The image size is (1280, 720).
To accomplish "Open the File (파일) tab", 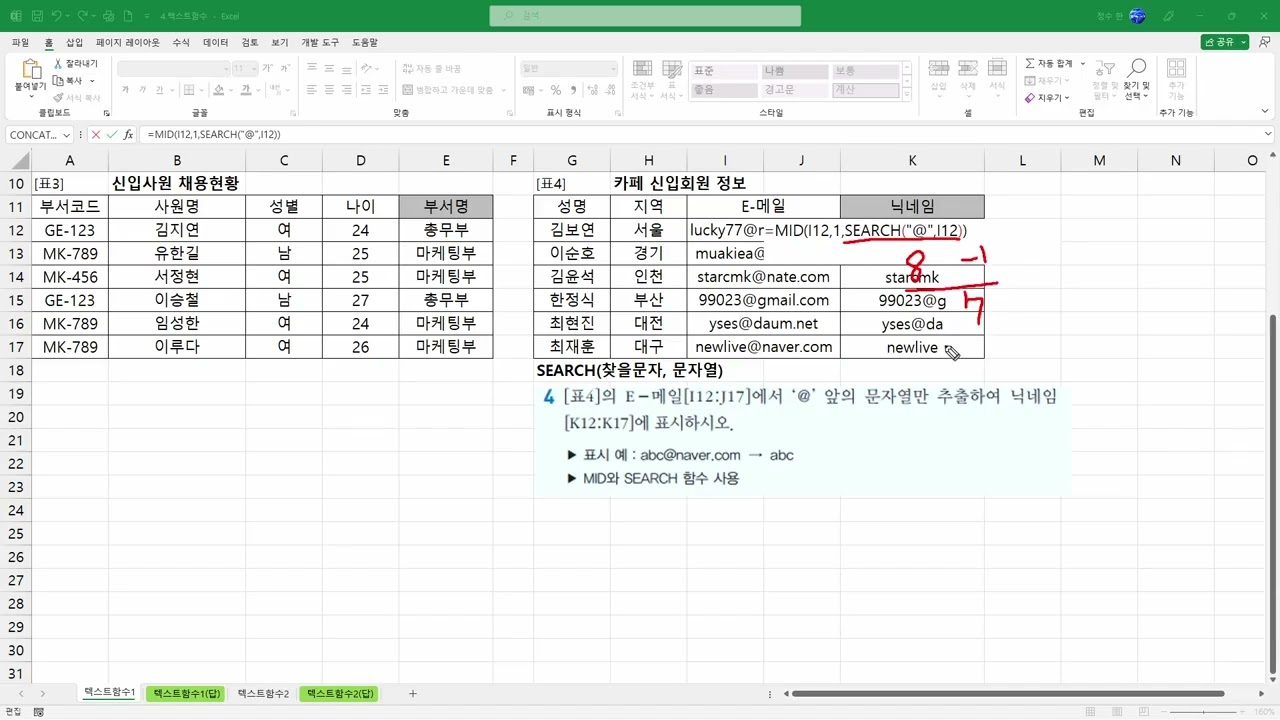I will pos(20,43).
